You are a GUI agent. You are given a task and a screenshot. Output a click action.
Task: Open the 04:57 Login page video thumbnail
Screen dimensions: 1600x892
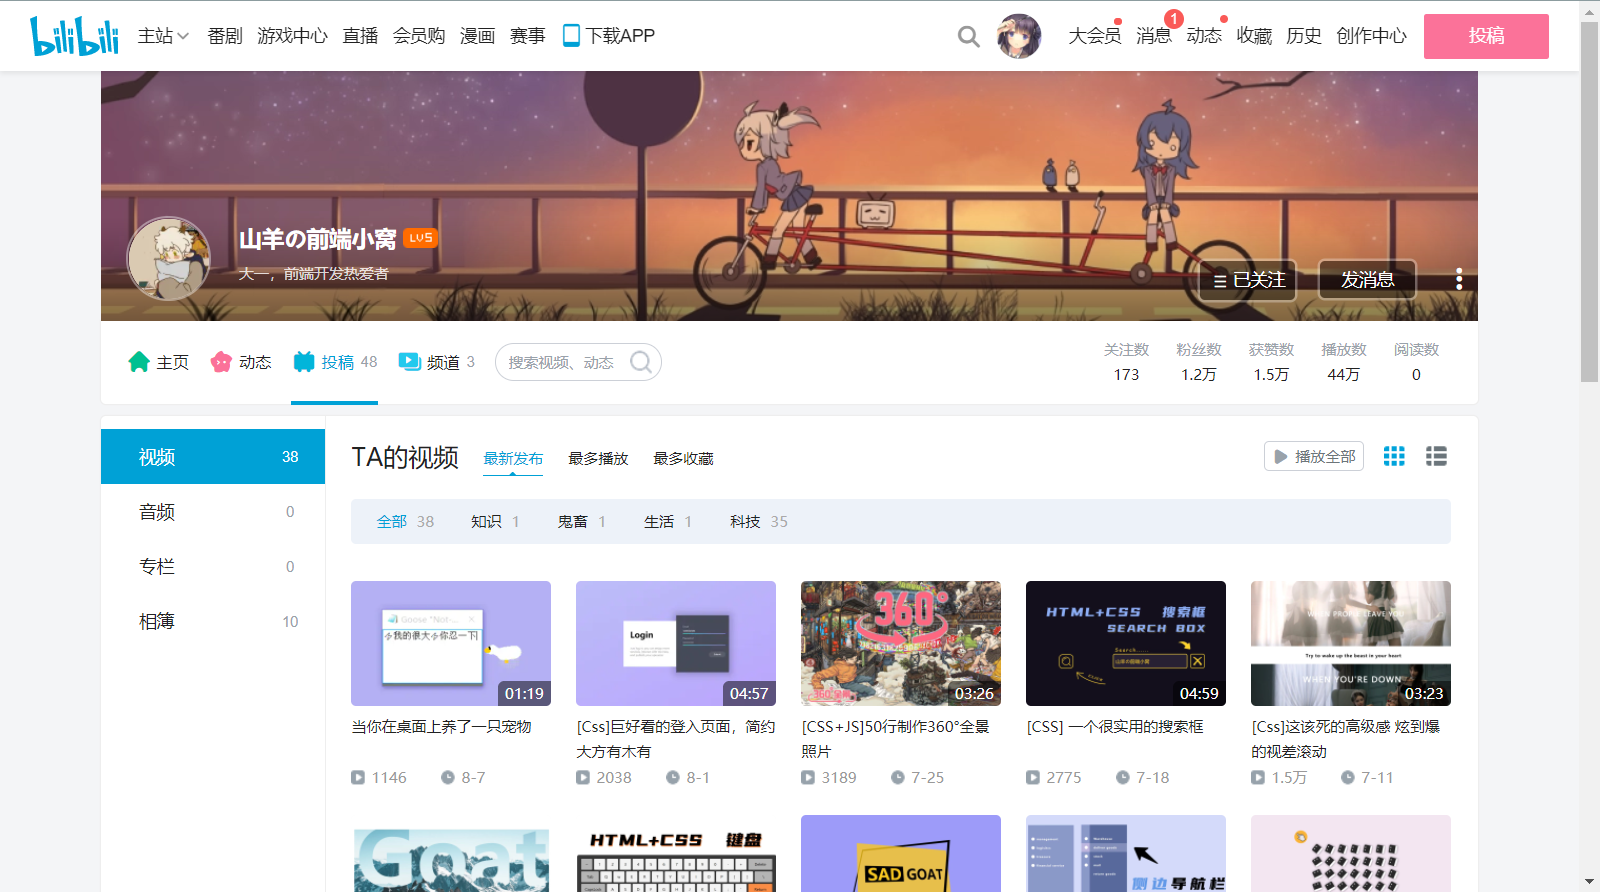(676, 643)
